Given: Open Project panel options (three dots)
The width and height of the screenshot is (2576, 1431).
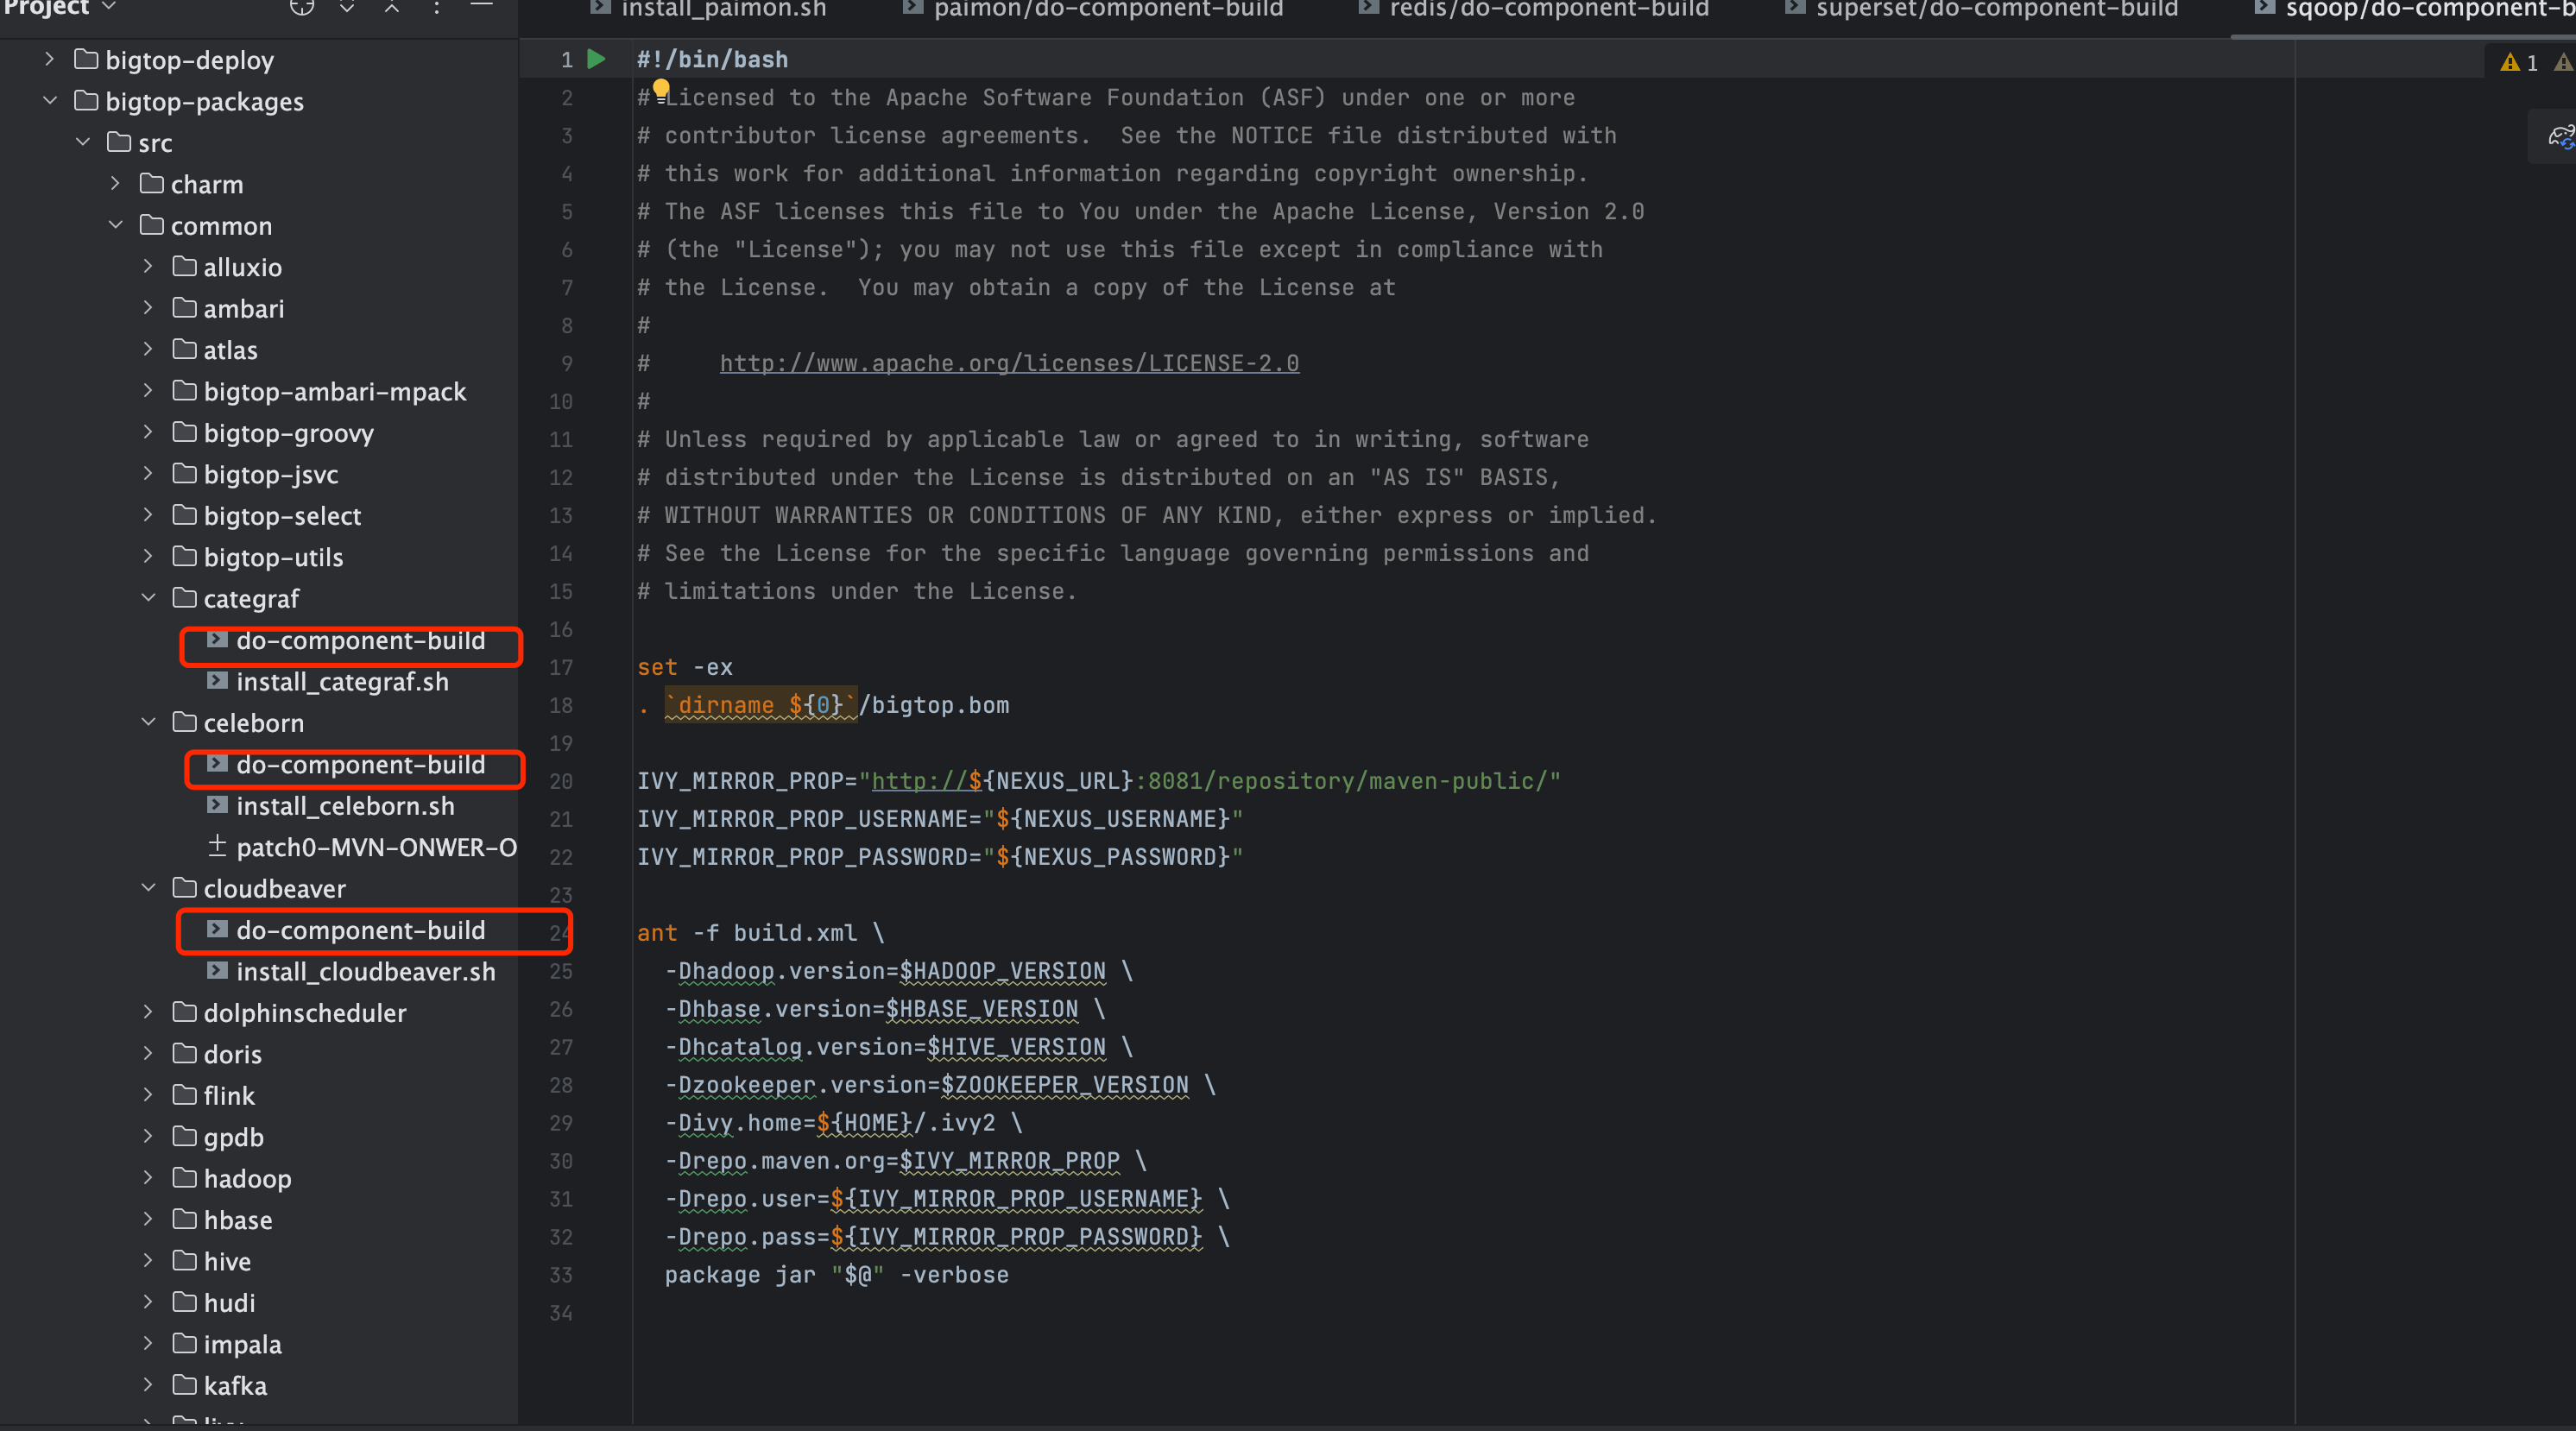Looking at the screenshot, I should (437, 7).
